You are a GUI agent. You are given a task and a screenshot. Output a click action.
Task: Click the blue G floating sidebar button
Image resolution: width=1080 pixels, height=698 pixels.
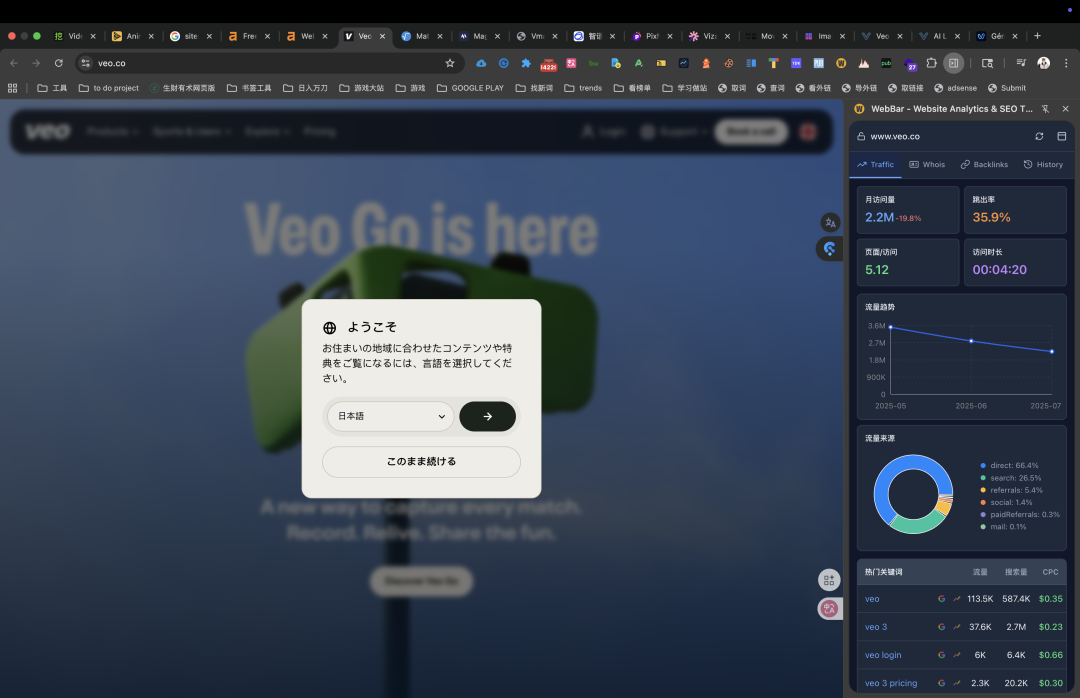click(x=829, y=249)
